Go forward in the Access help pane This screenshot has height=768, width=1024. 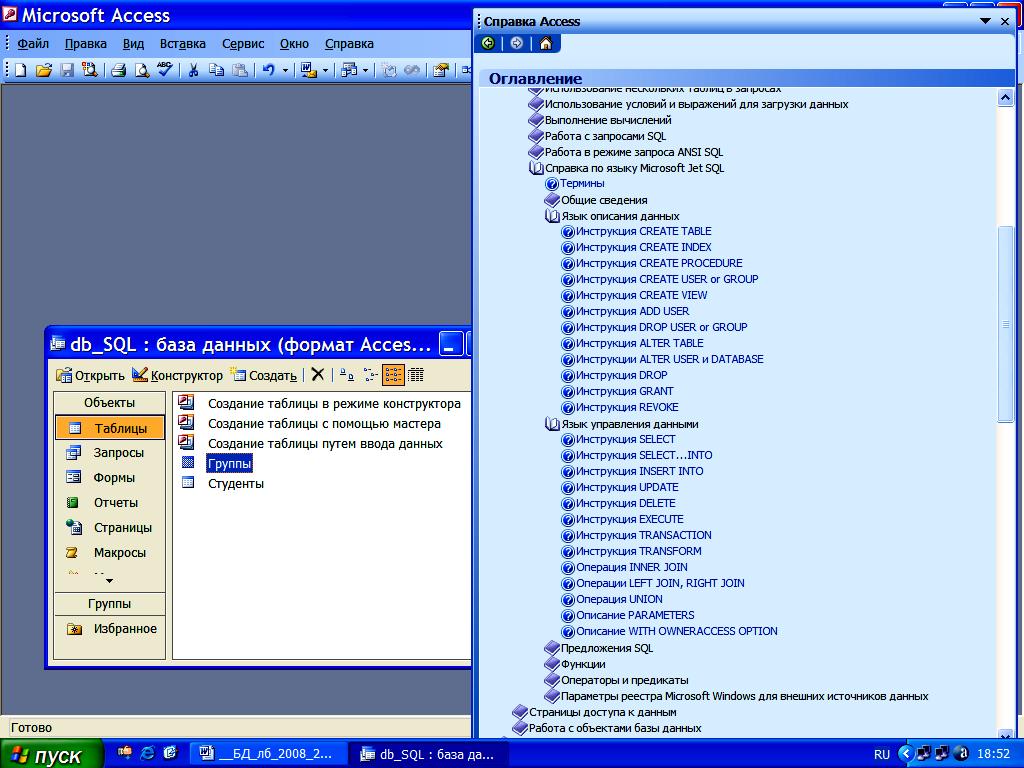[517, 43]
